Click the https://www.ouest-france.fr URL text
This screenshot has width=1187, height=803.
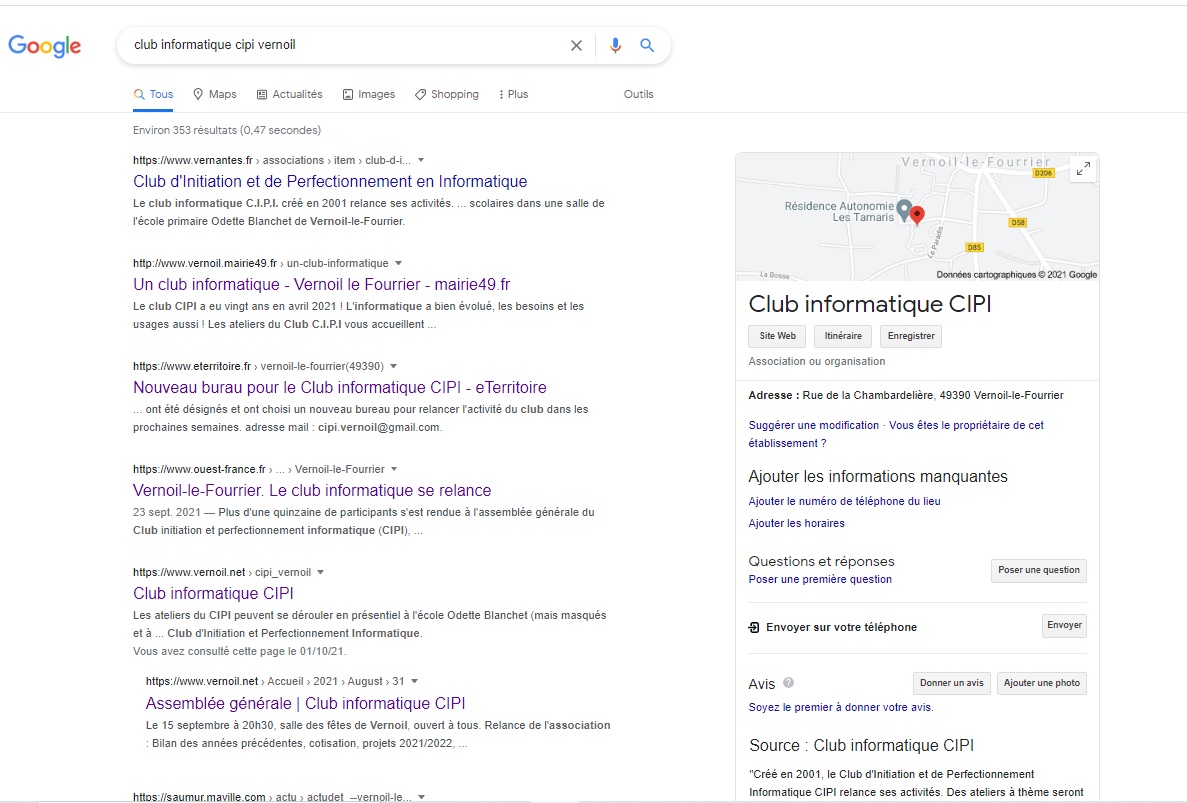point(200,469)
